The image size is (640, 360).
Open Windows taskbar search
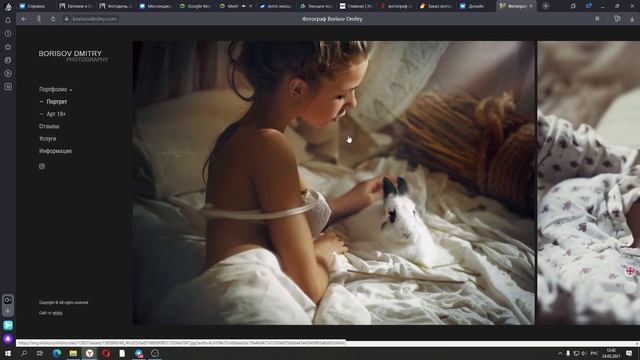coord(24,353)
